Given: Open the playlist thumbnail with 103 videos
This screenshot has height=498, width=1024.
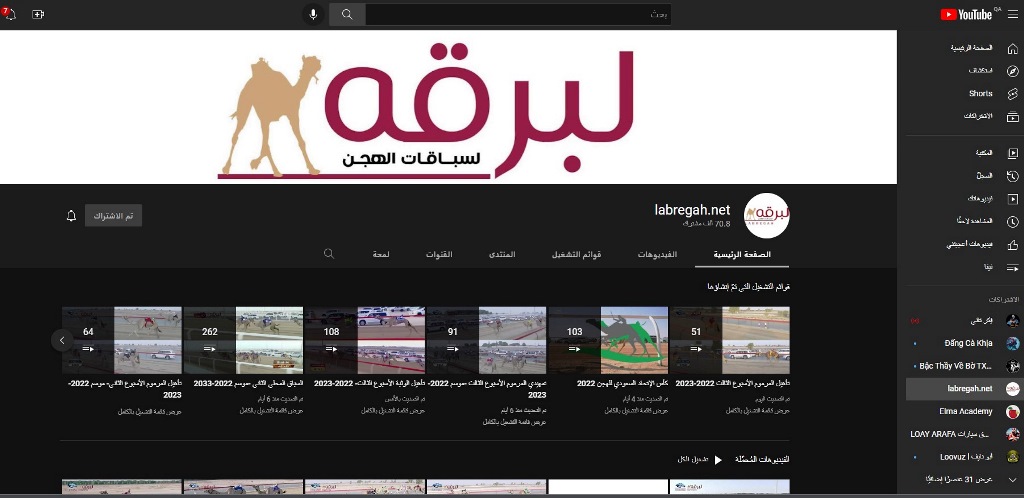Looking at the screenshot, I should pos(608,340).
